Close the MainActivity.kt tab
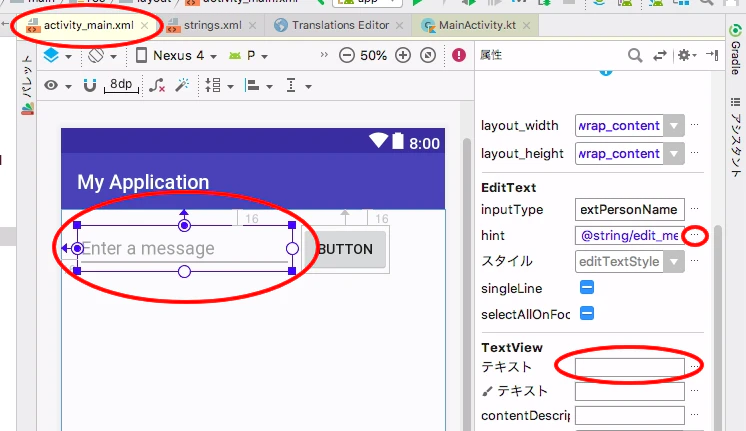Image resolution: width=746 pixels, height=431 pixels. tap(526, 25)
